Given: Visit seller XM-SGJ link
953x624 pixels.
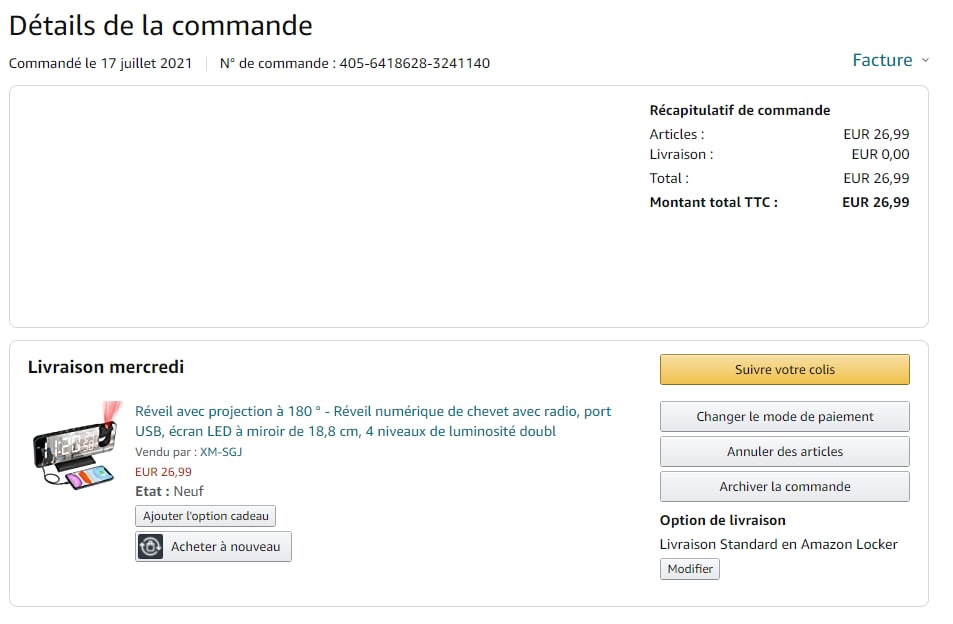Looking at the screenshot, I should click(x=221, y=452).
